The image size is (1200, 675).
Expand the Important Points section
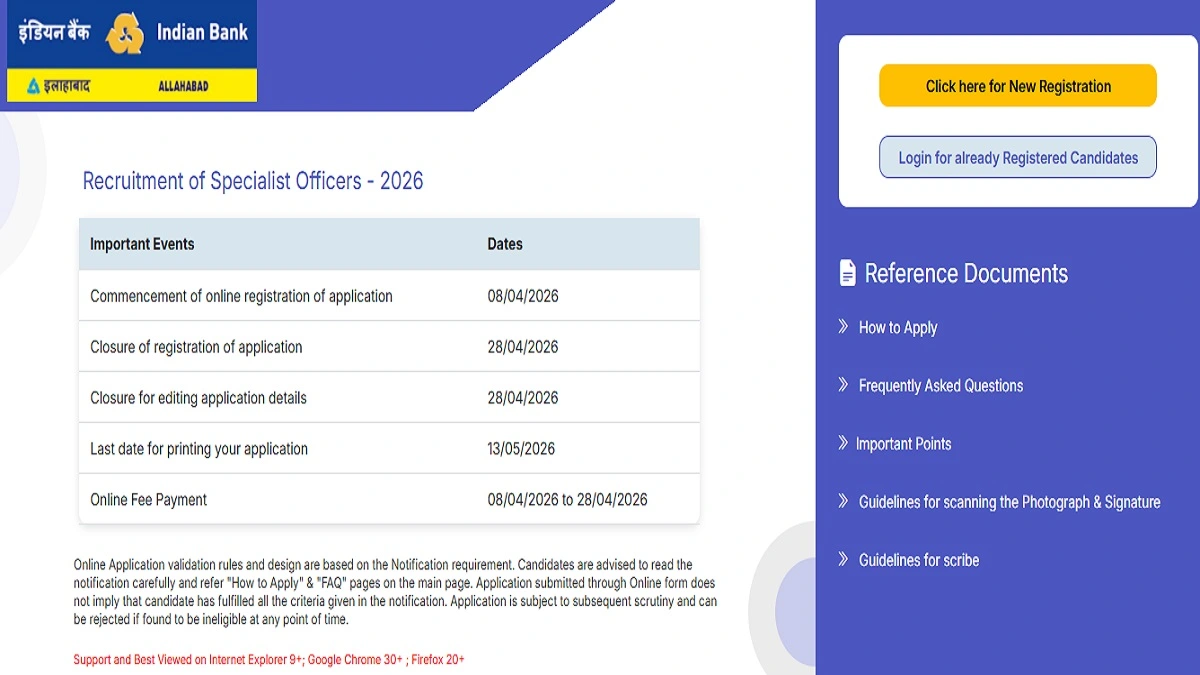point(904,443)
